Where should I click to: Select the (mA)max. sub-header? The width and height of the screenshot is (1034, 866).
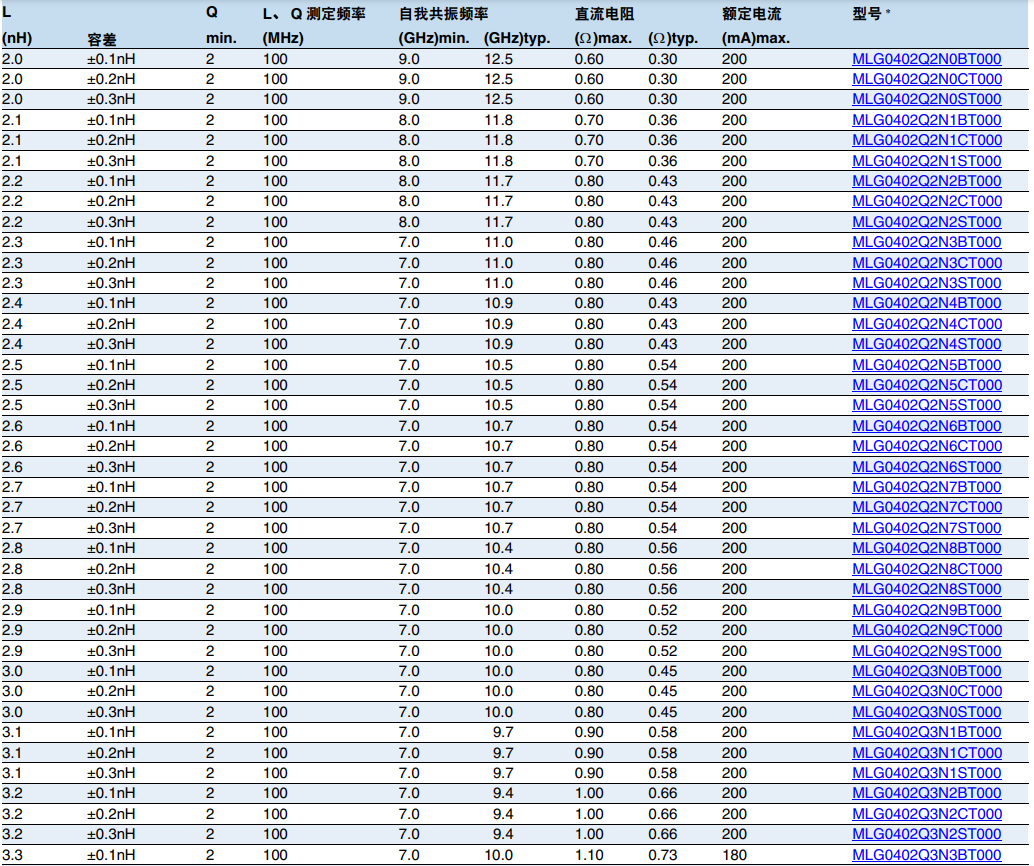(x=756, y=38)
